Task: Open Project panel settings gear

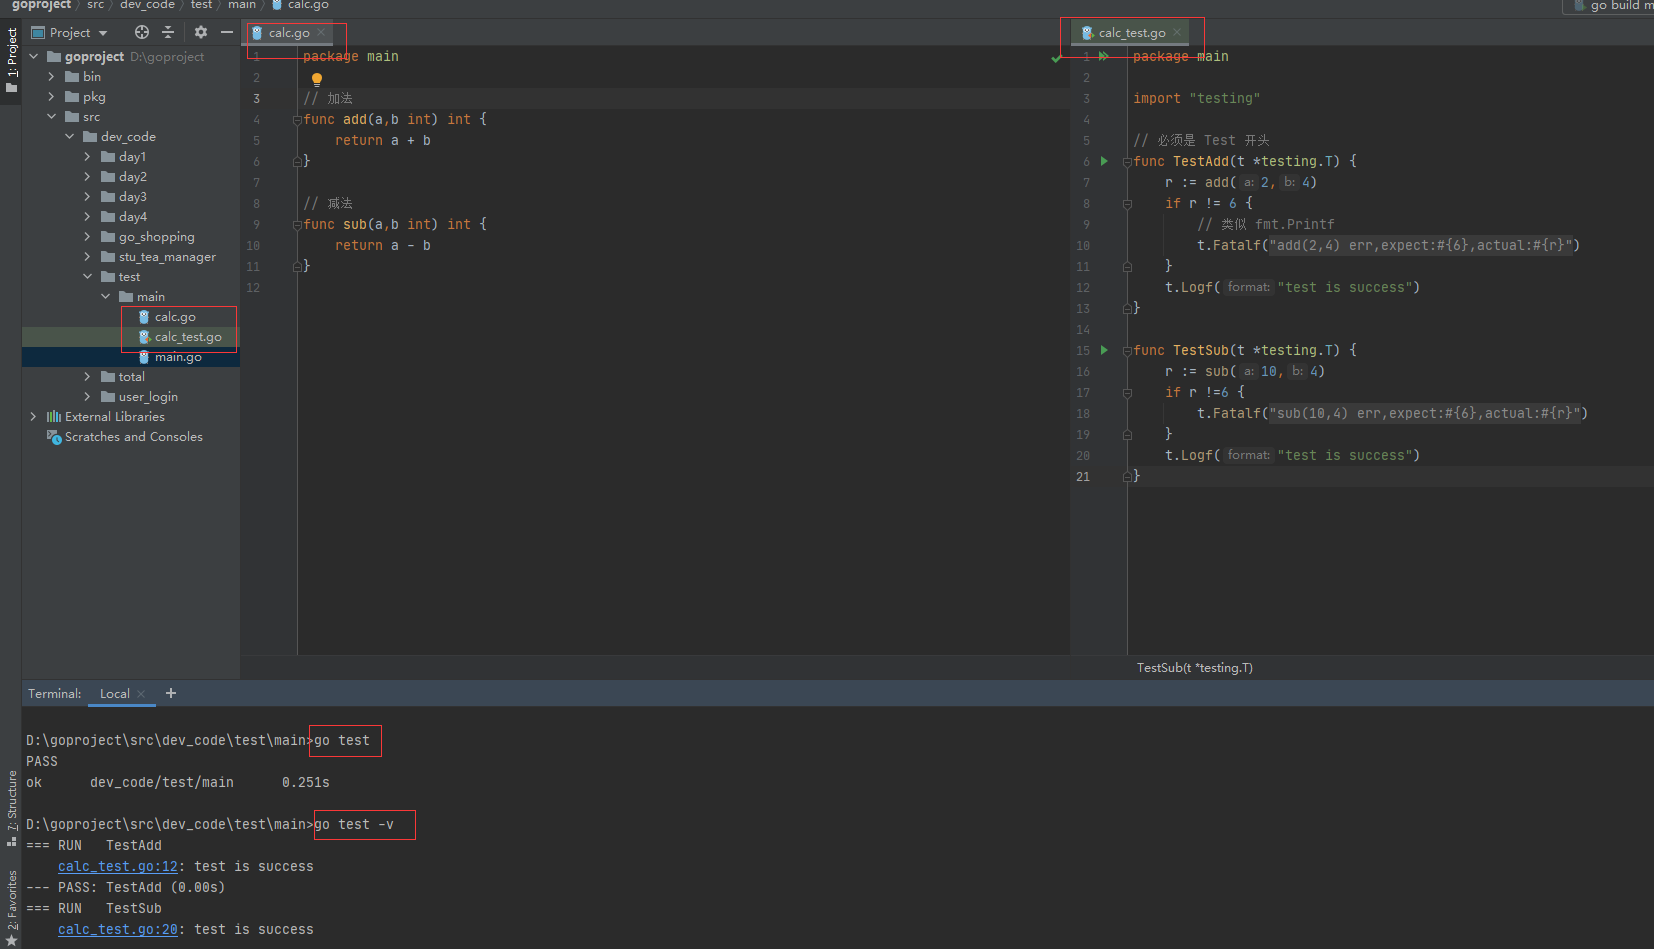Action: point(201,32)
